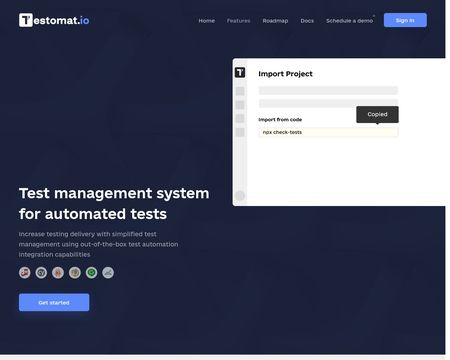Screen dimensions: 450x360
Task: Click the Copied tooltip
Action: [x=377, y=114]
